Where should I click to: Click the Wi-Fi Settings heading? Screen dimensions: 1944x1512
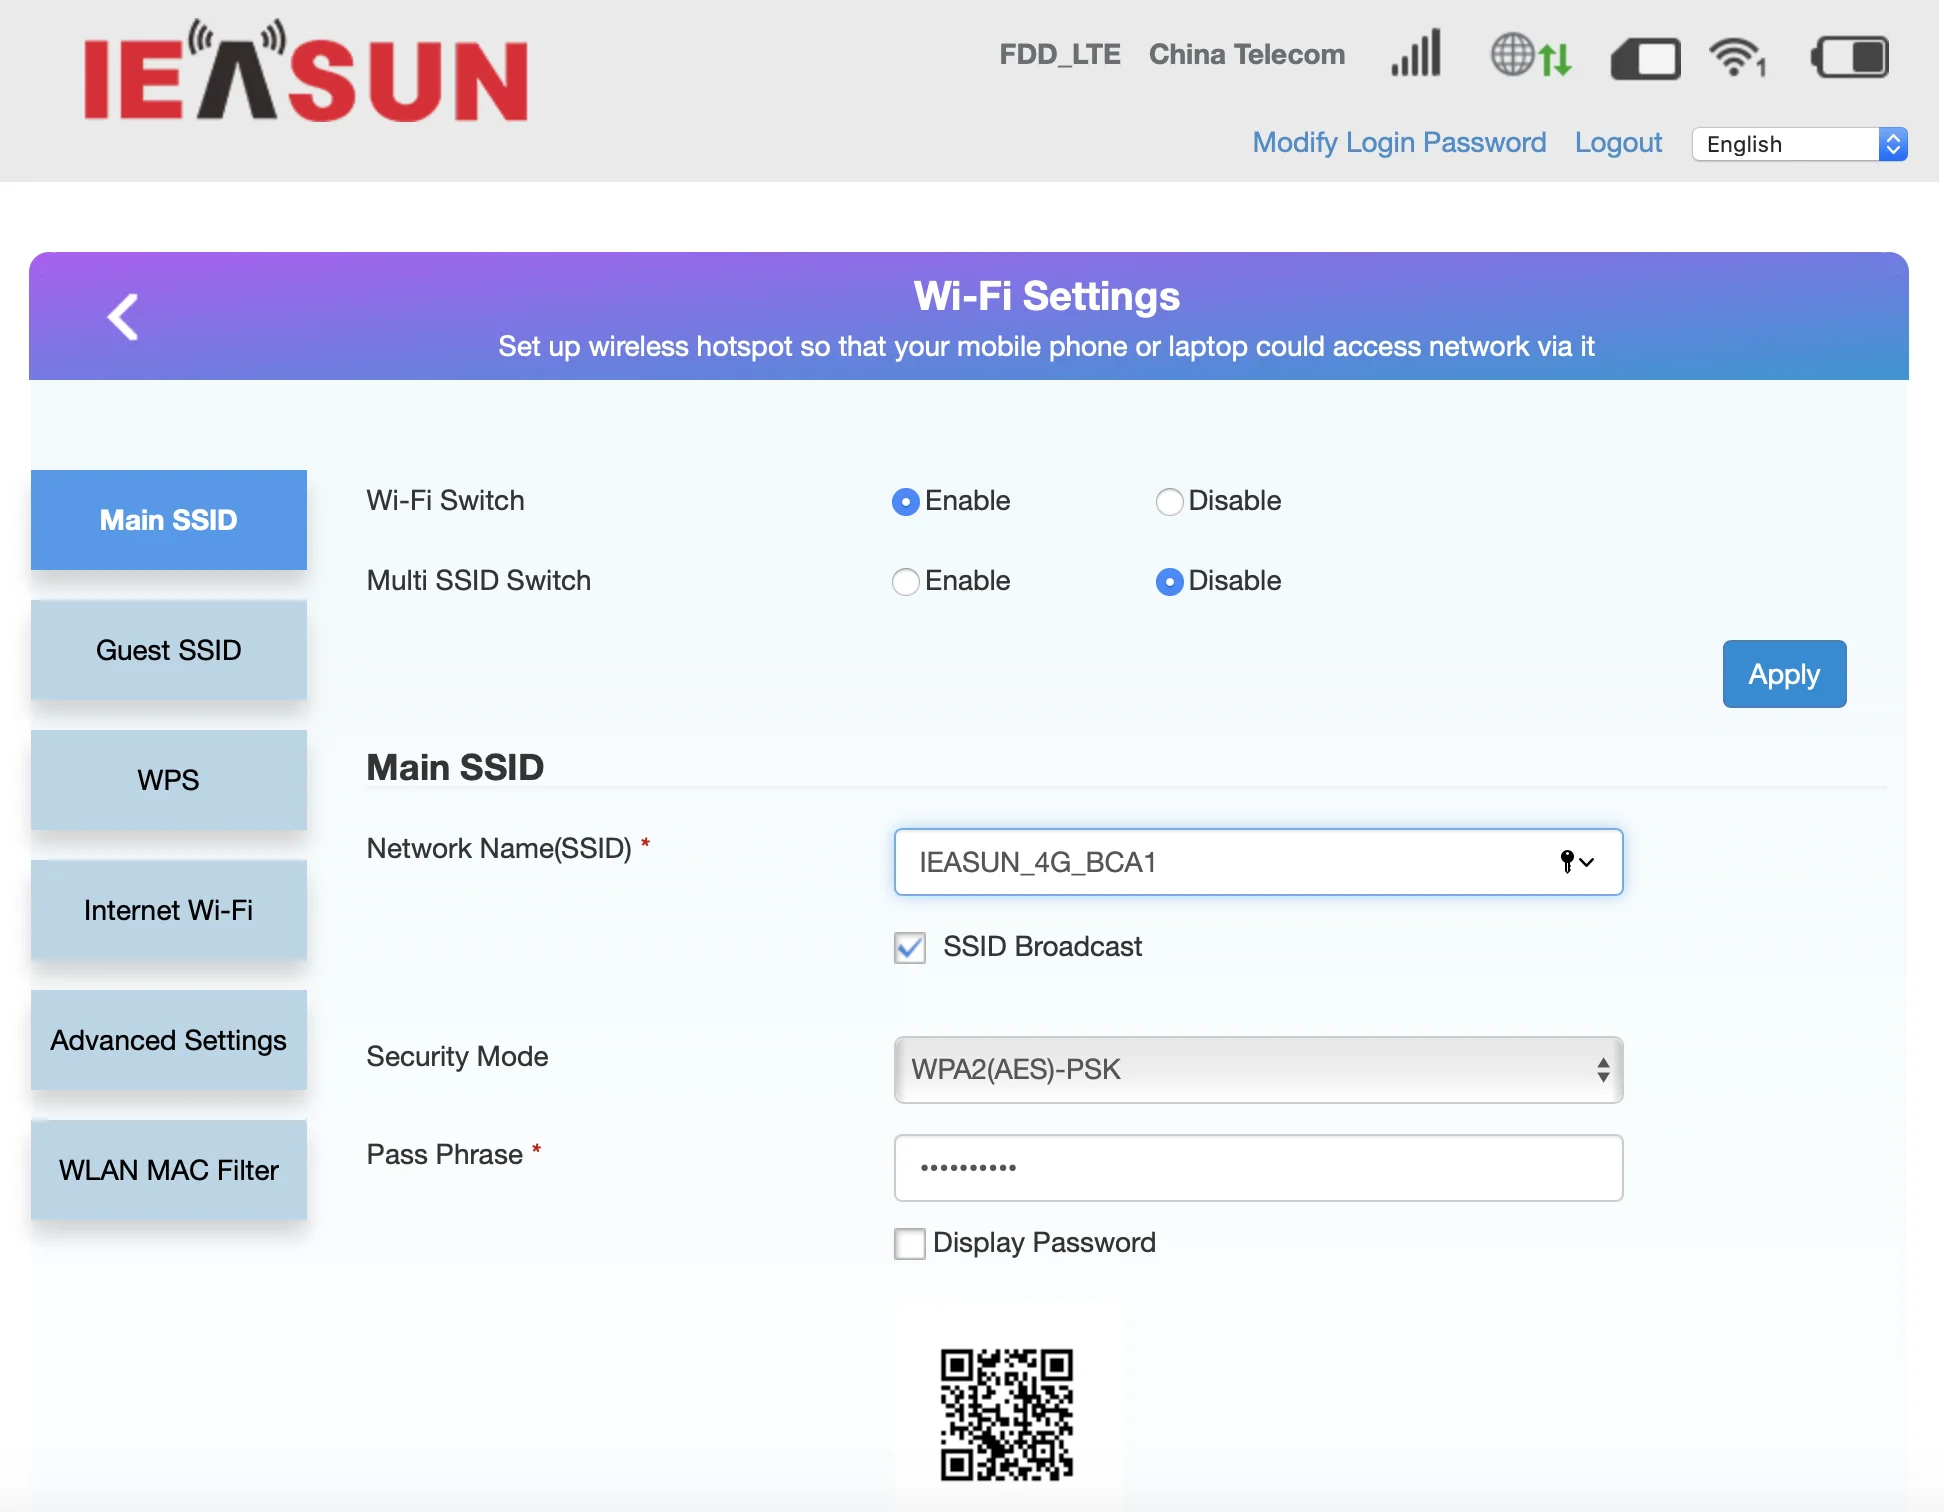(x=1046, y=296)
